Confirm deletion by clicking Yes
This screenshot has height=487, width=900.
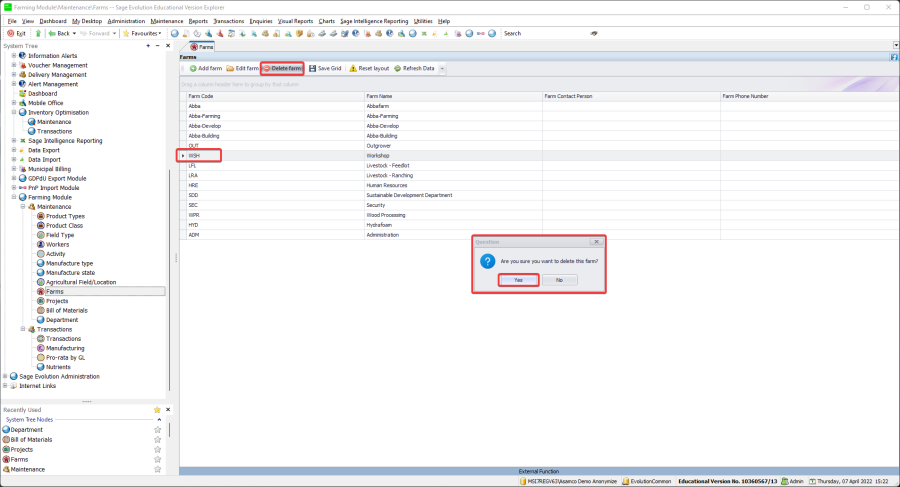(518, 280)
